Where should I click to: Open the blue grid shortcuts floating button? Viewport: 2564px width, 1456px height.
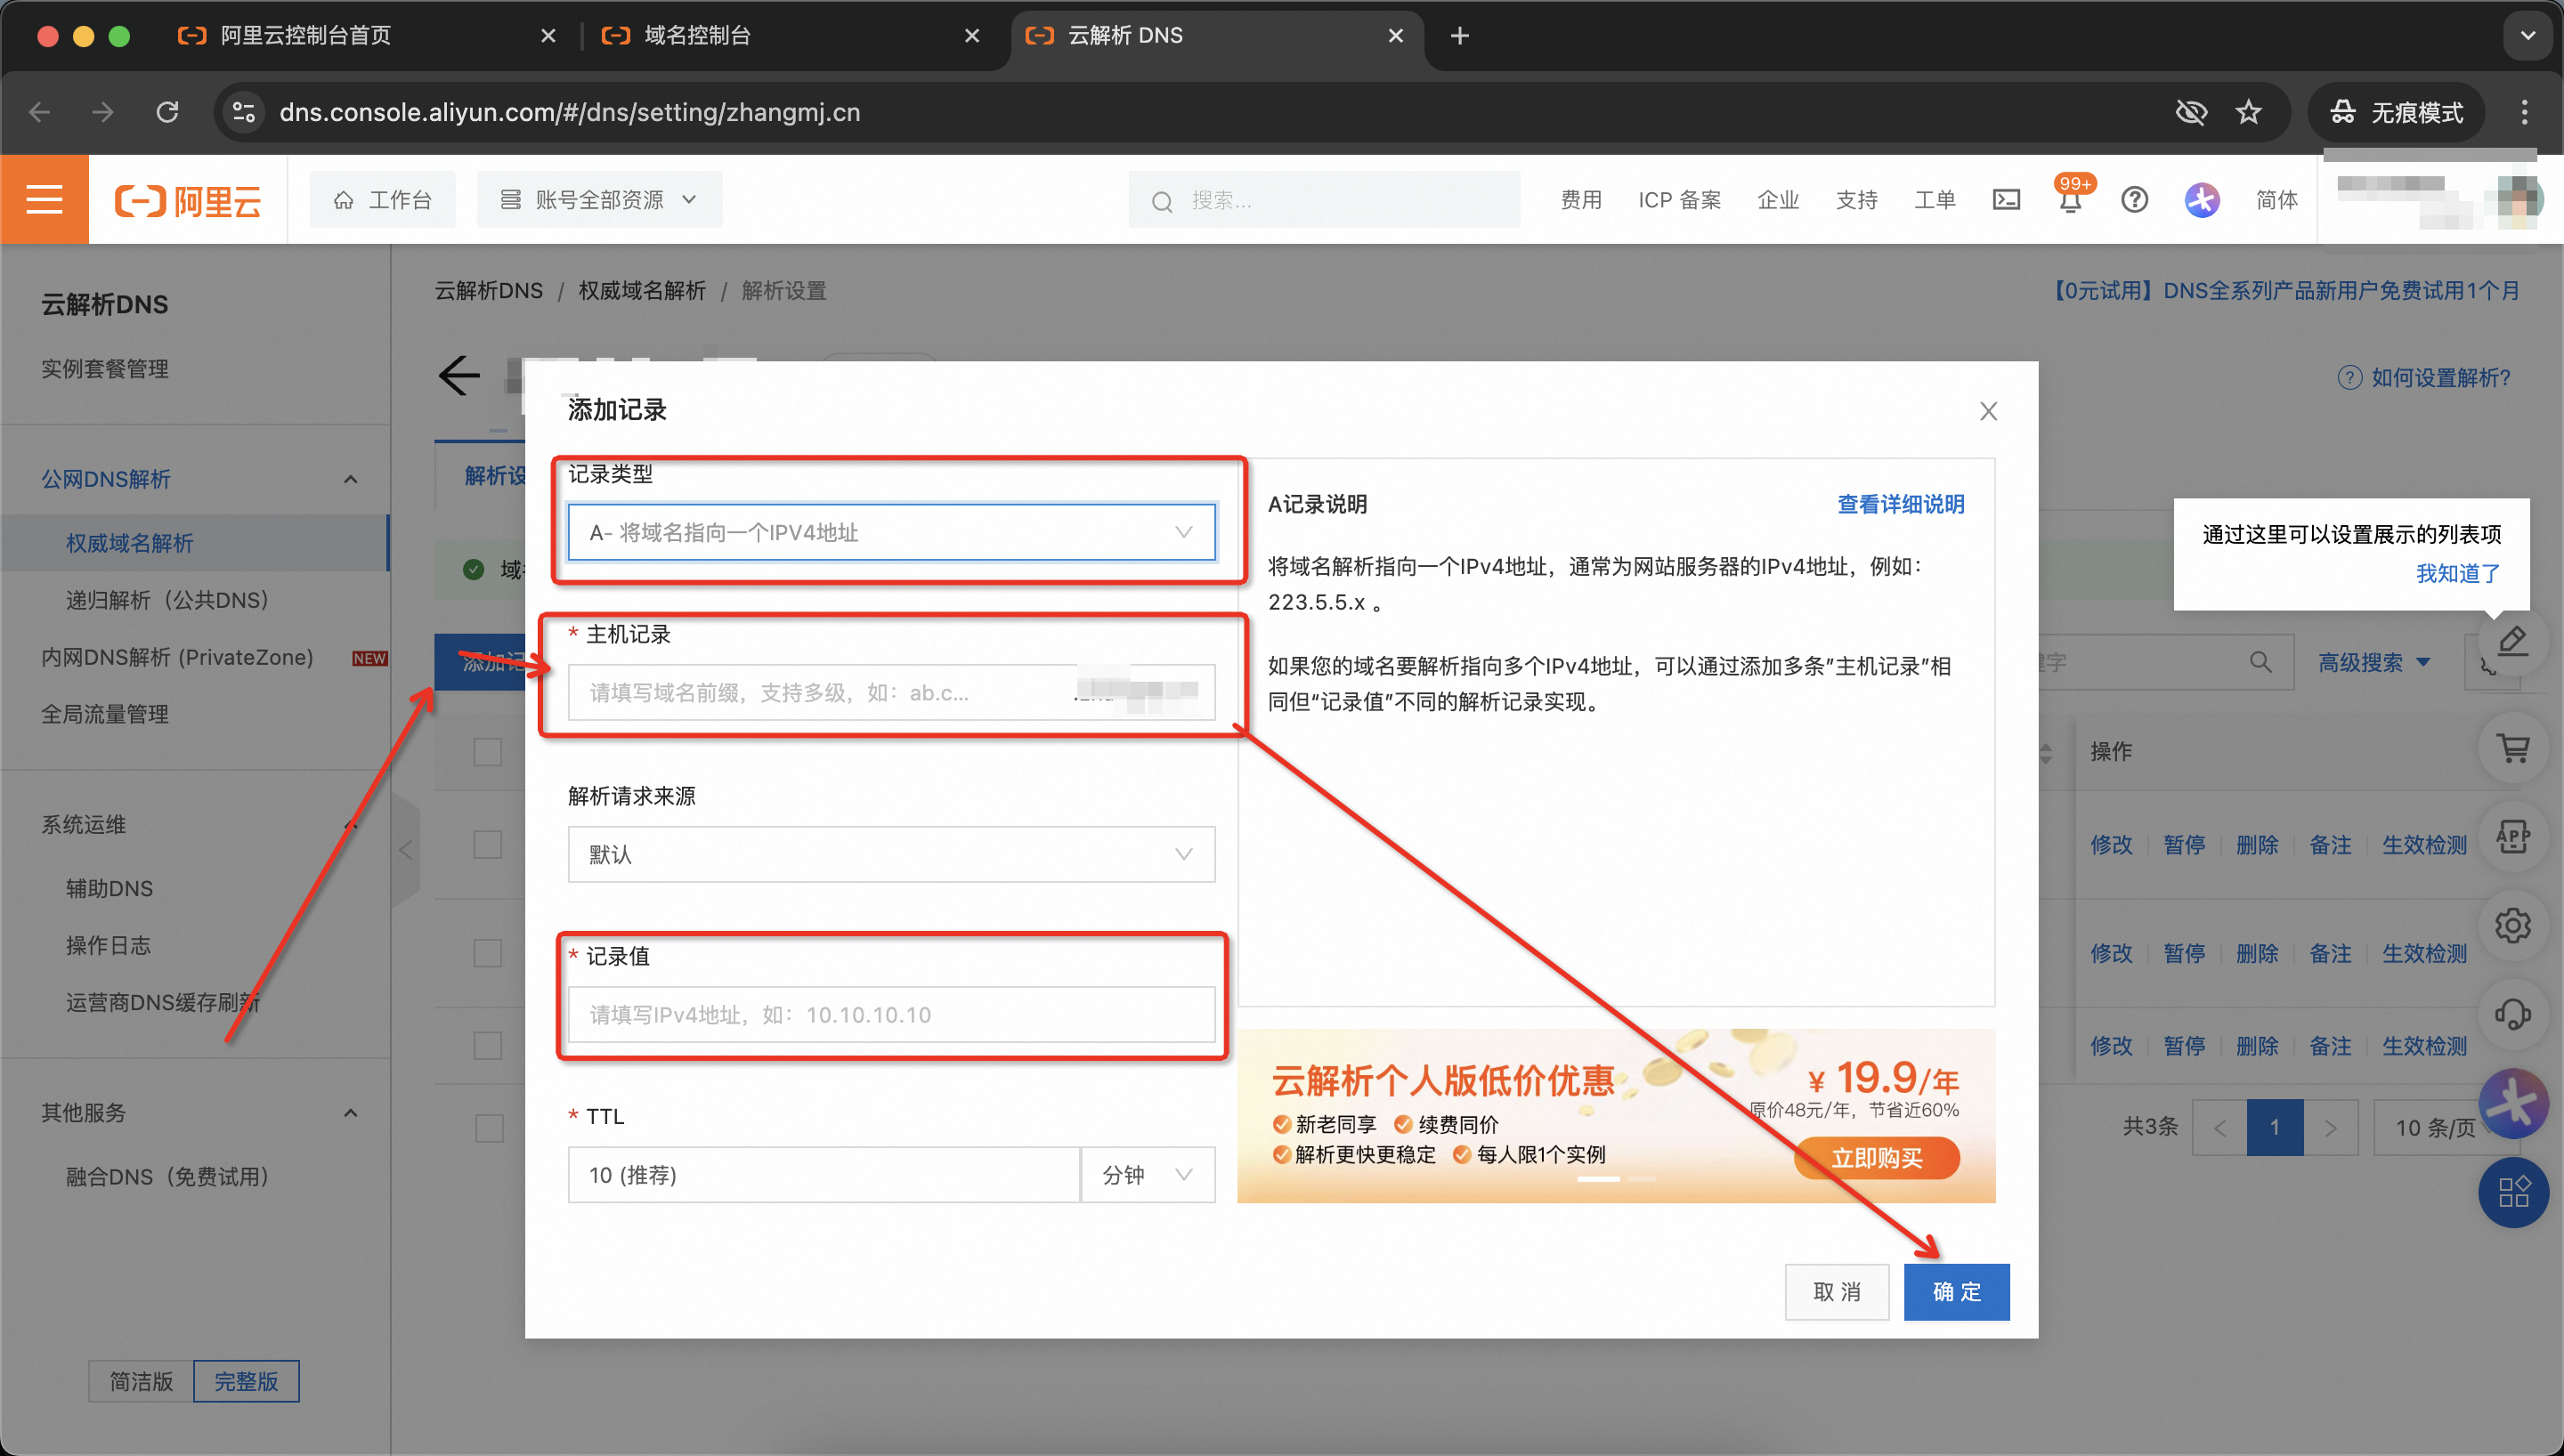2512,1191
